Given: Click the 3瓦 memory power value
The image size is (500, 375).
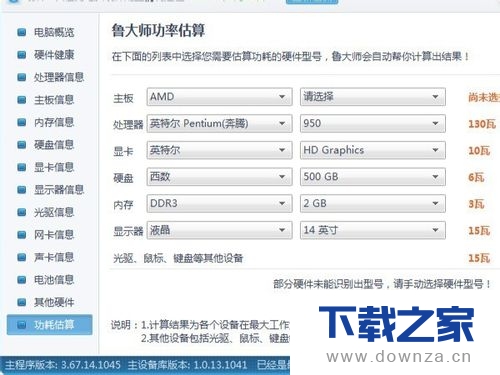Looking at the screenshot, I should (476, 204).
